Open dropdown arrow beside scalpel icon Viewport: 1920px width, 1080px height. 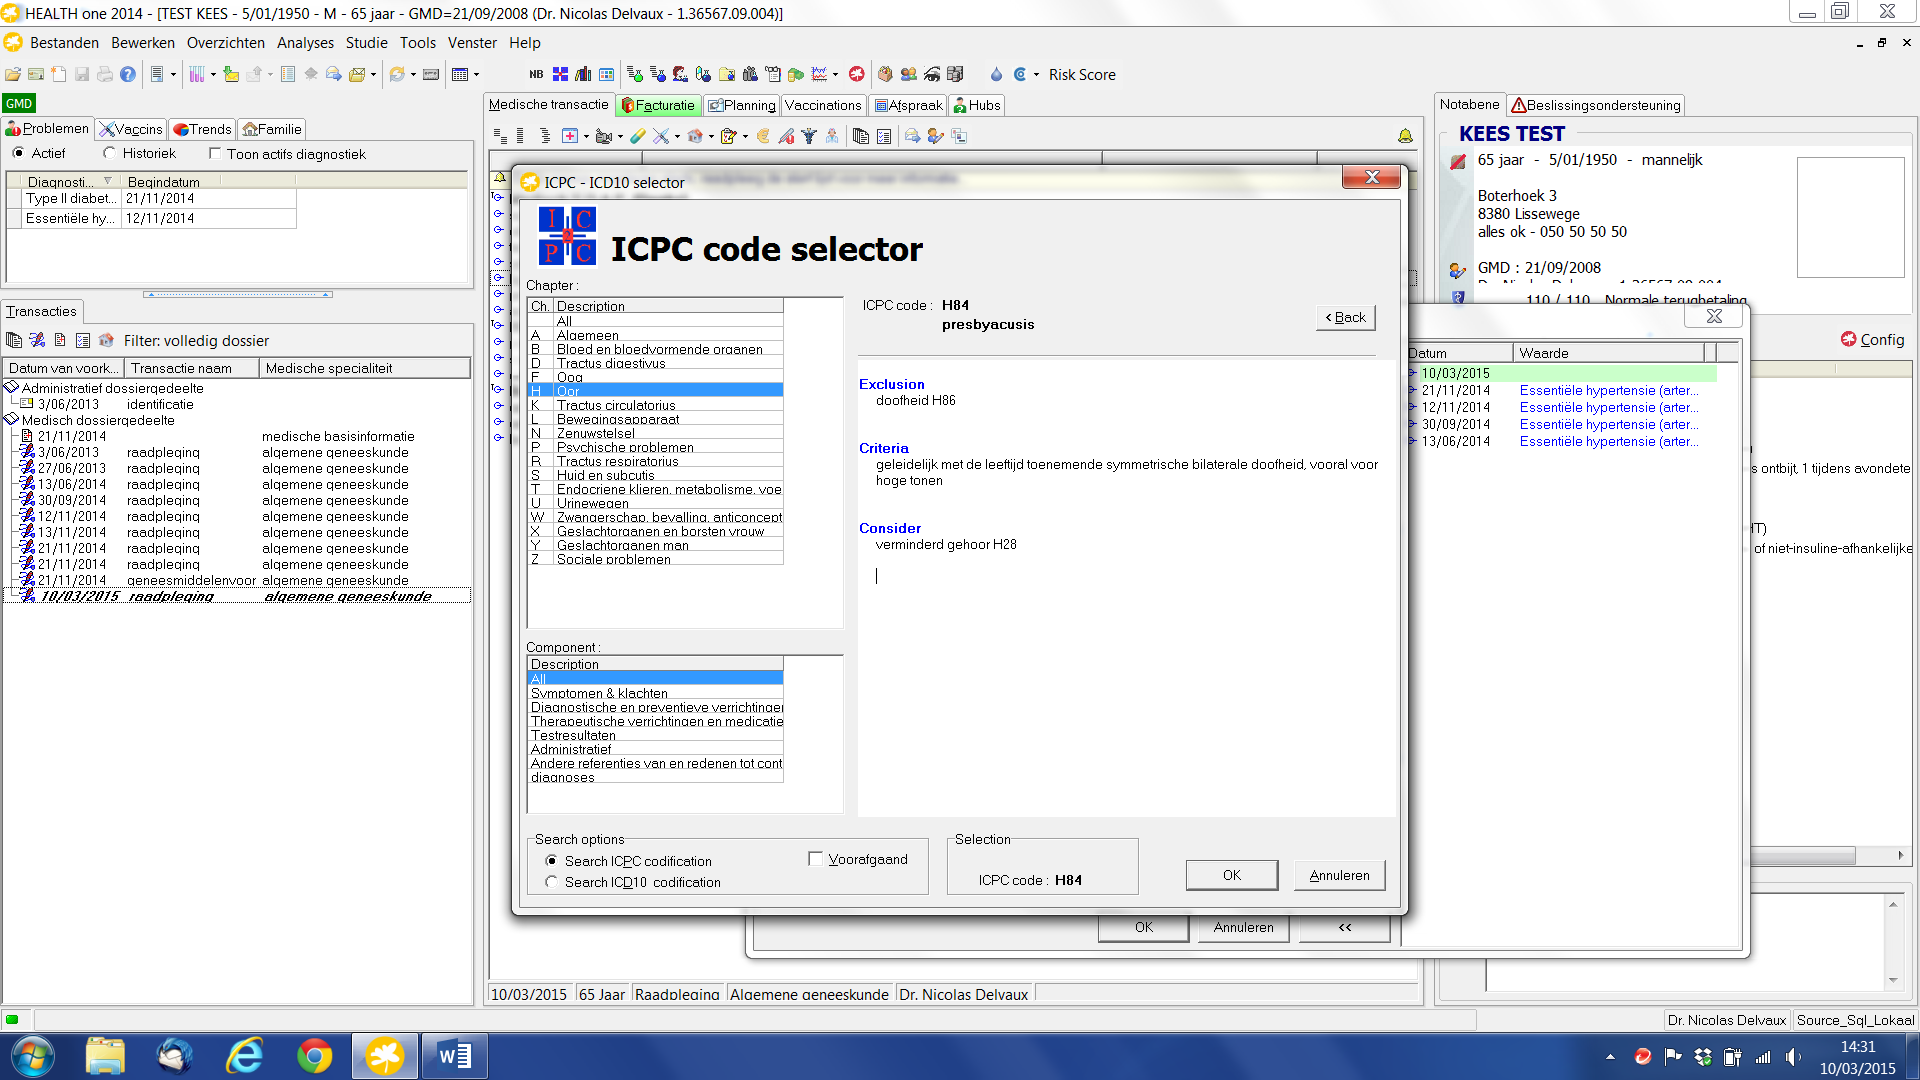click(x=677, y=137)
